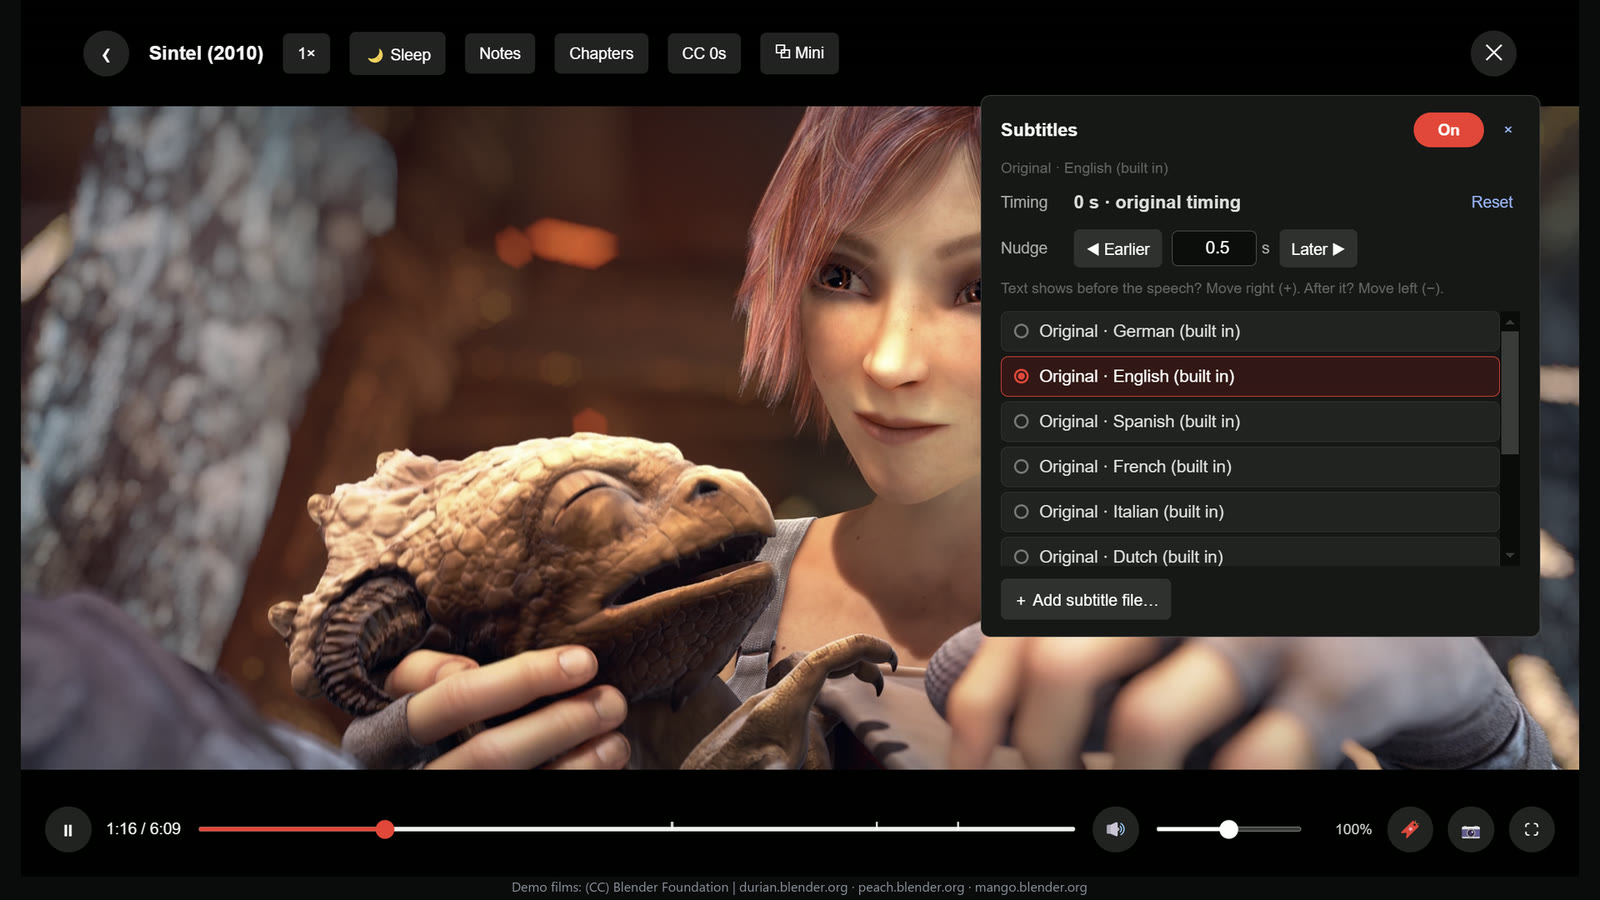
Task: Go back using the left chevron button
Action: [x=106, y=53]
